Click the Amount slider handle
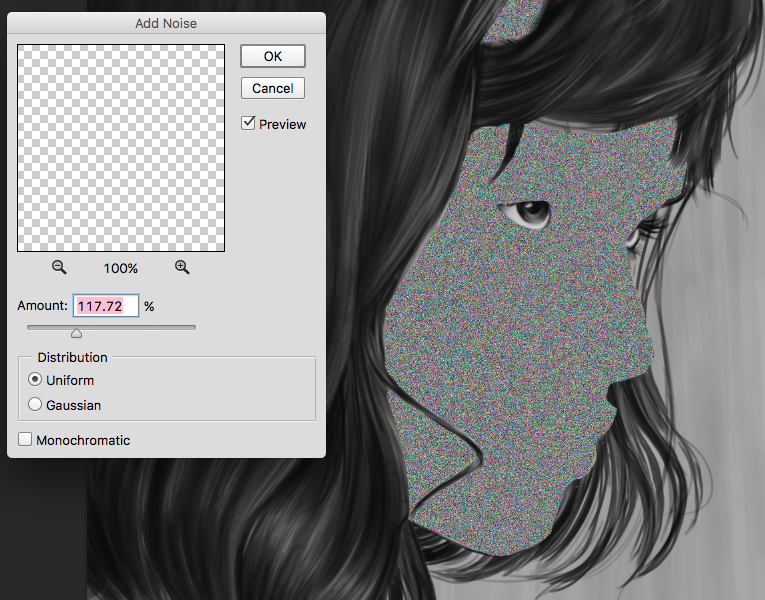This screenshot has width=765, height=600. pyautogui.click(x=76, y=333)
